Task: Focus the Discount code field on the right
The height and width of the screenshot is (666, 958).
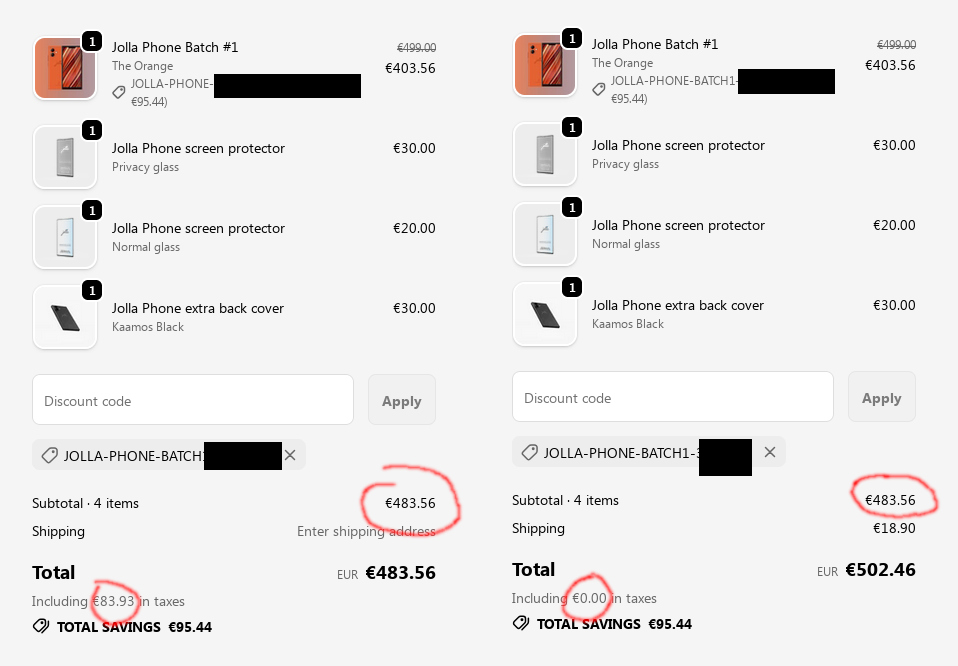Action: (673, 397)
